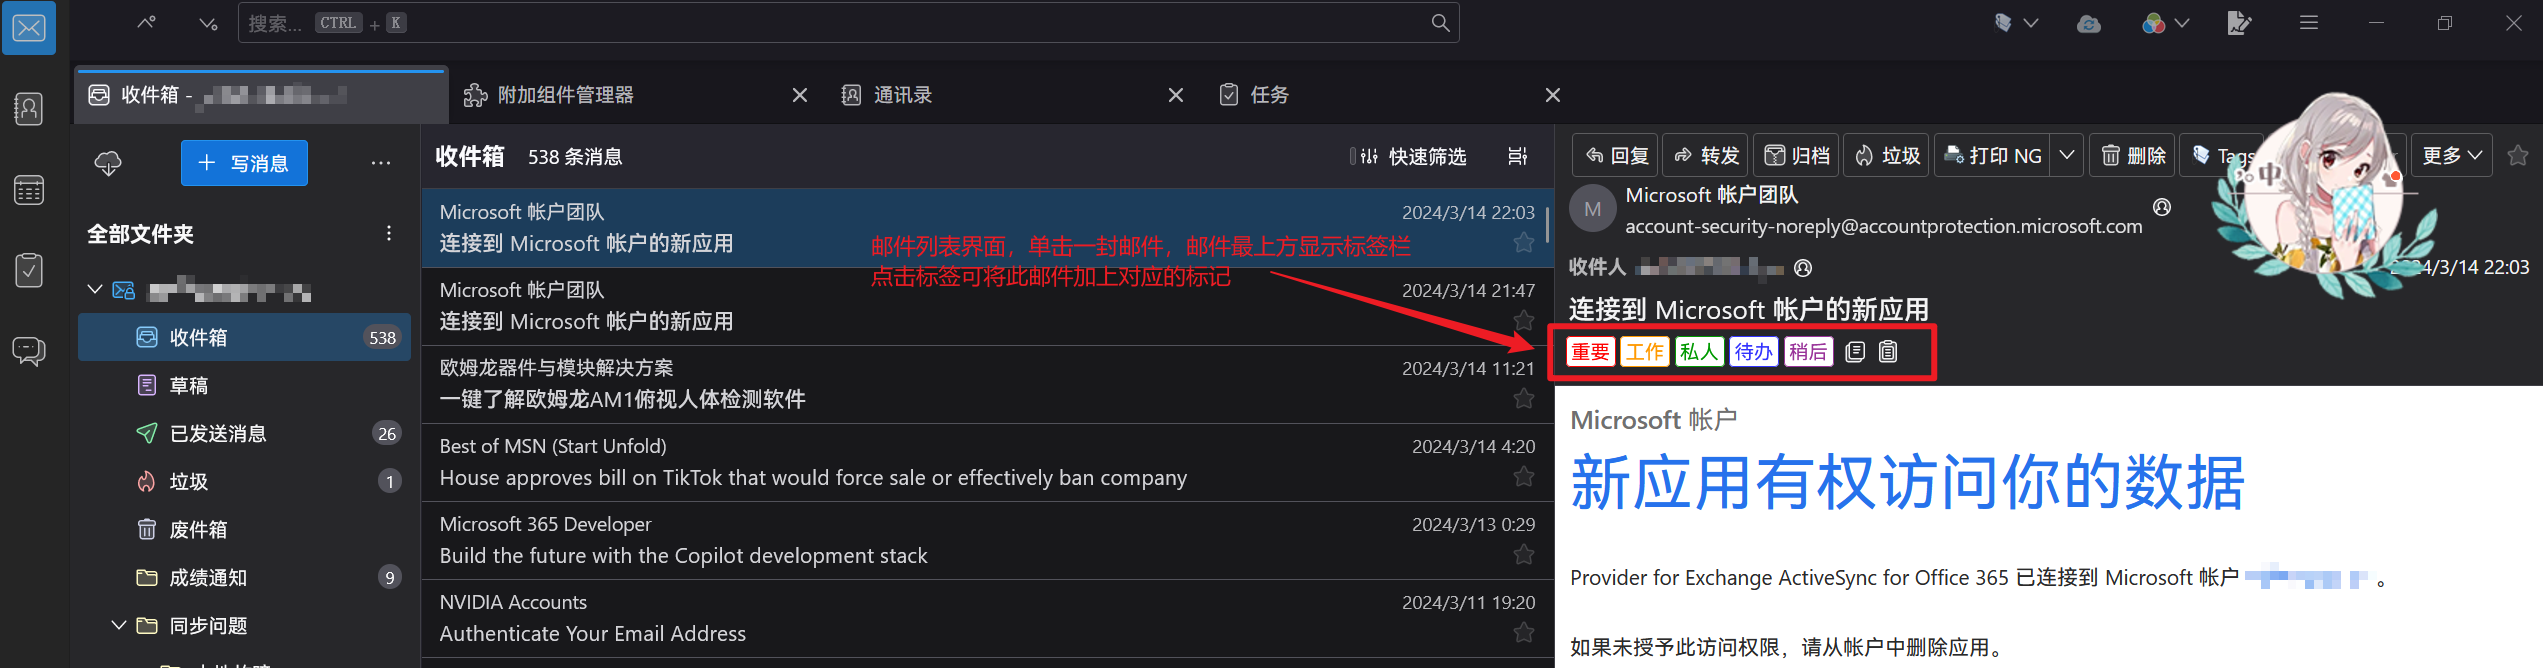The image size is (2543, 668).
Task: Star the NVIDIA Accounts message
Action: click(x=1523, y=632)
